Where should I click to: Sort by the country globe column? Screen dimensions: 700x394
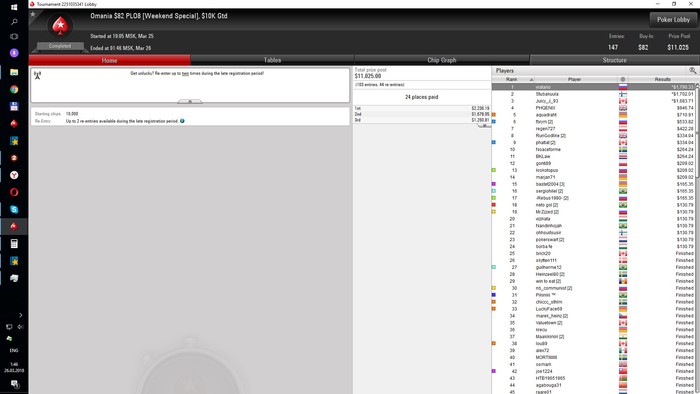[x=622, y=79]
